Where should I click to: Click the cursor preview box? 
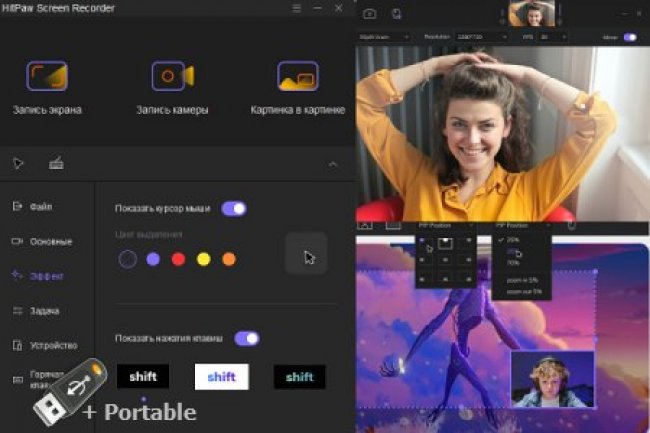point(307,254)
